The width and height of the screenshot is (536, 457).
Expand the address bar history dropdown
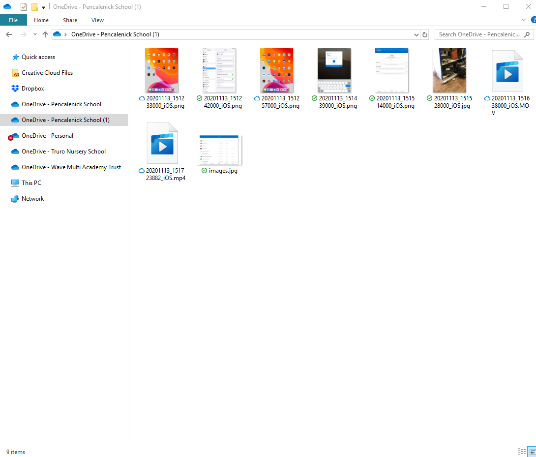click(416, 35)
